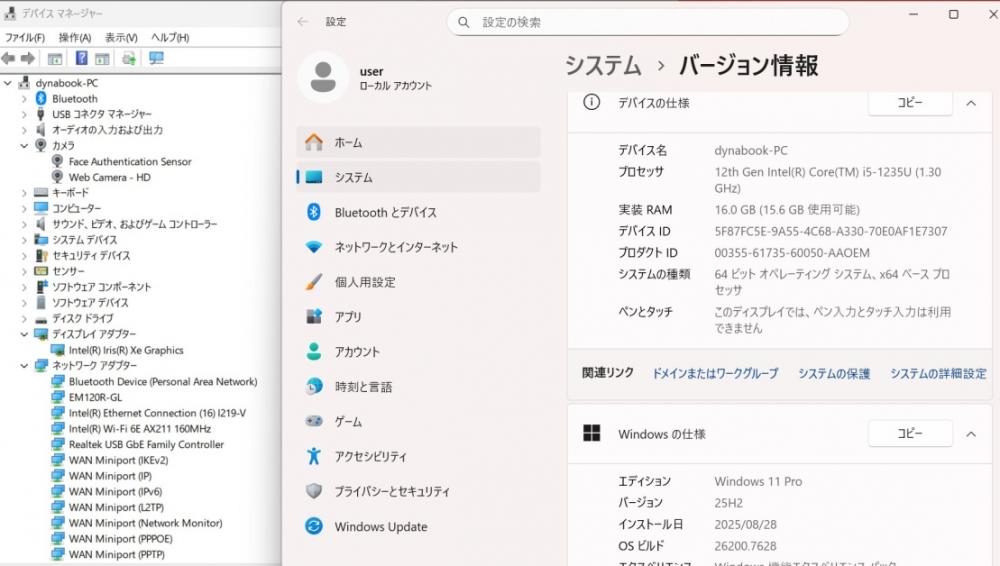Expand the Bluetooth node in device tree
Viewport: 1000px width, 566px height.
point(25,99)
